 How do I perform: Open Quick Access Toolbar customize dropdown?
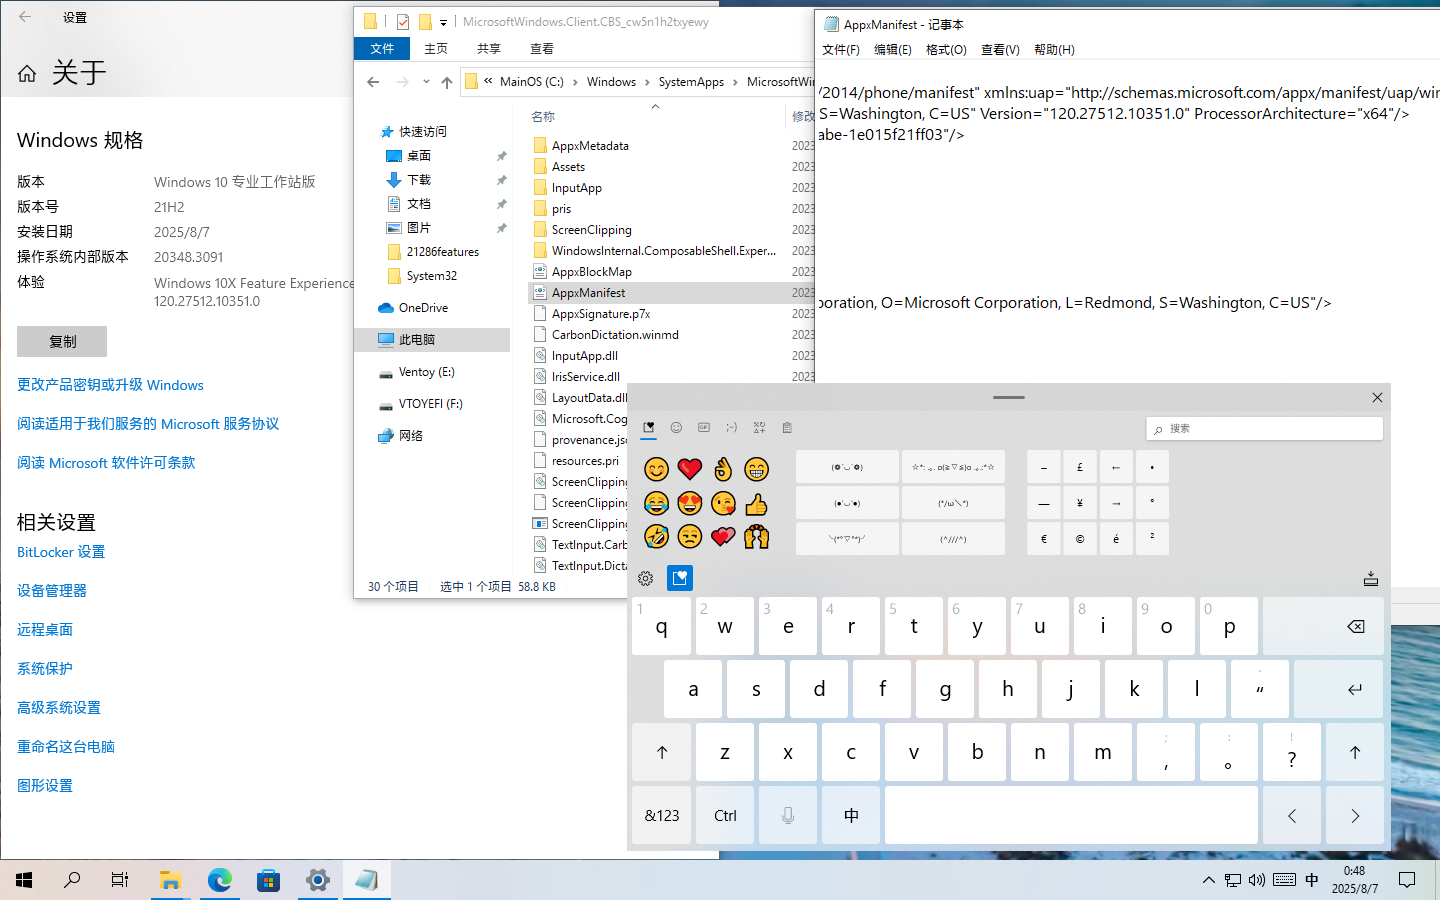[x=443, y=22]
